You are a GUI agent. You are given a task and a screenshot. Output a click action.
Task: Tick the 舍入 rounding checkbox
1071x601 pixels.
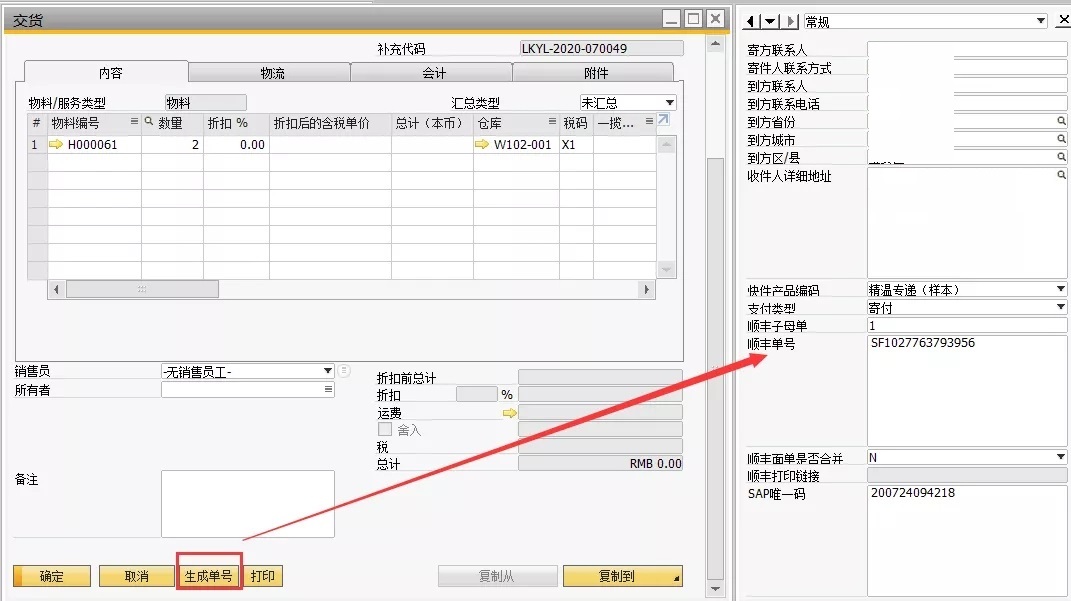pos(385,430)
